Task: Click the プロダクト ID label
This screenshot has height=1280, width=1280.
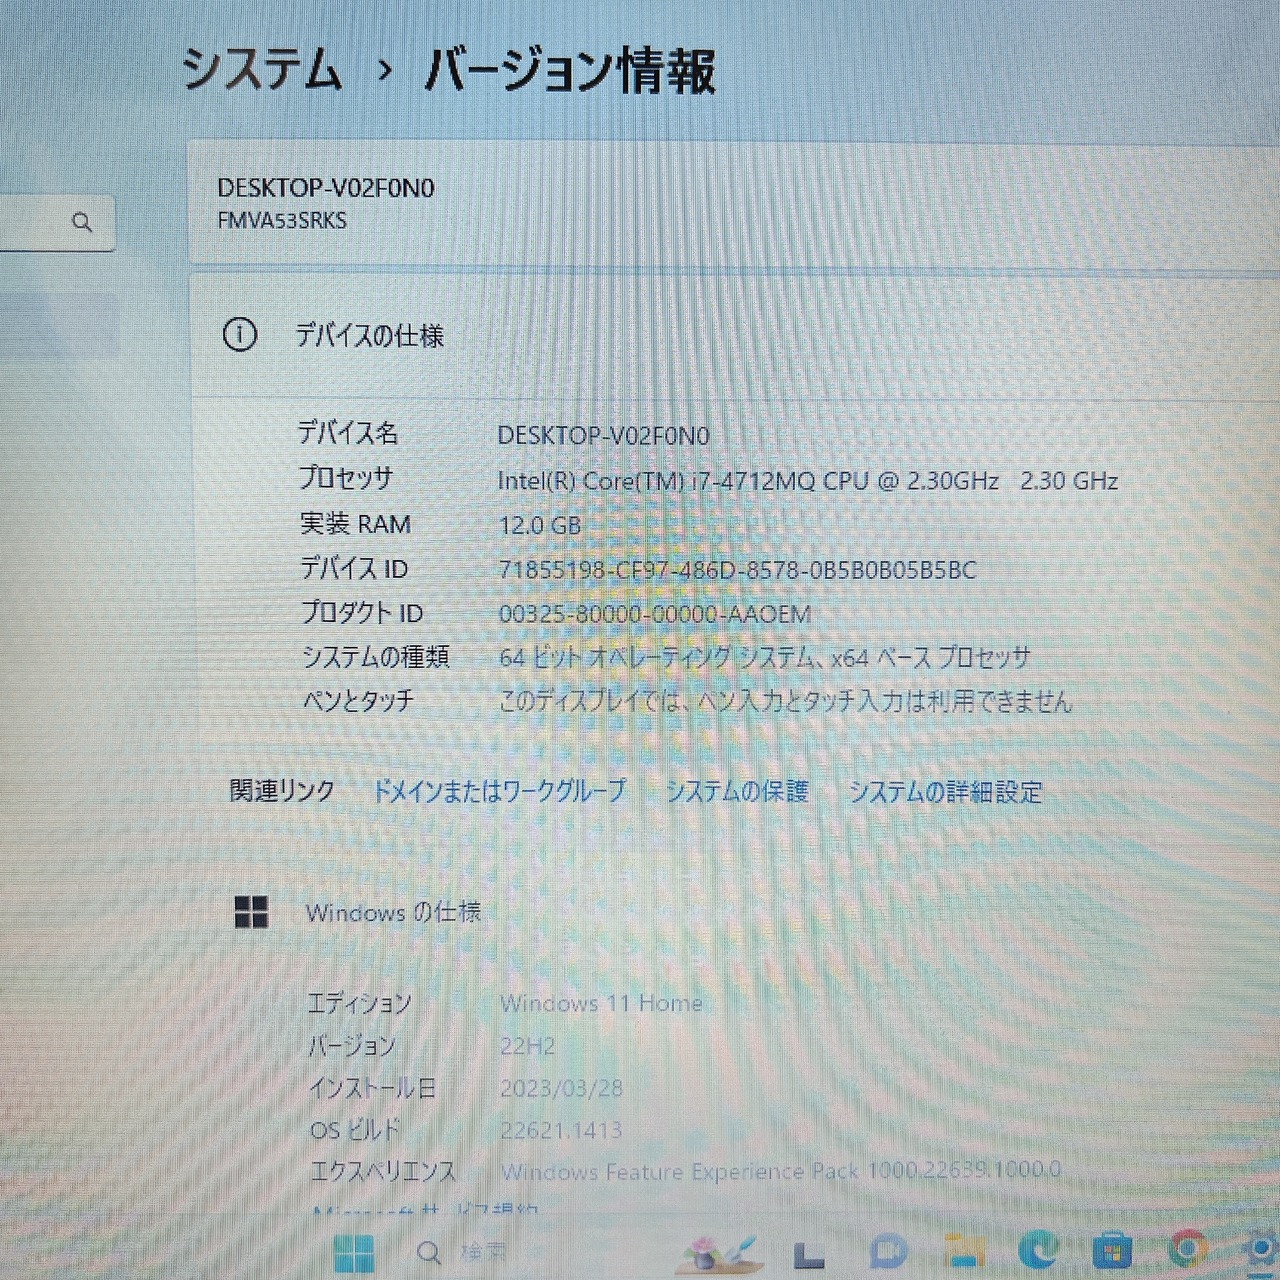Action: [362, 612]
